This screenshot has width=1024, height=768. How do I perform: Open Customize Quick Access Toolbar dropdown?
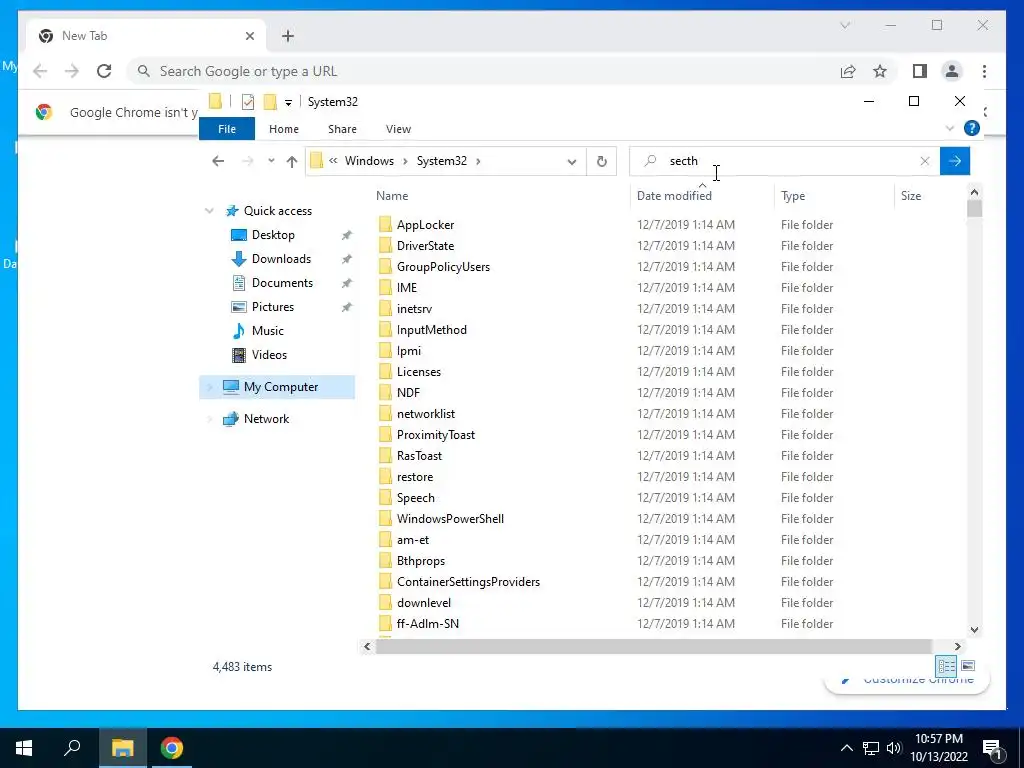288,103
